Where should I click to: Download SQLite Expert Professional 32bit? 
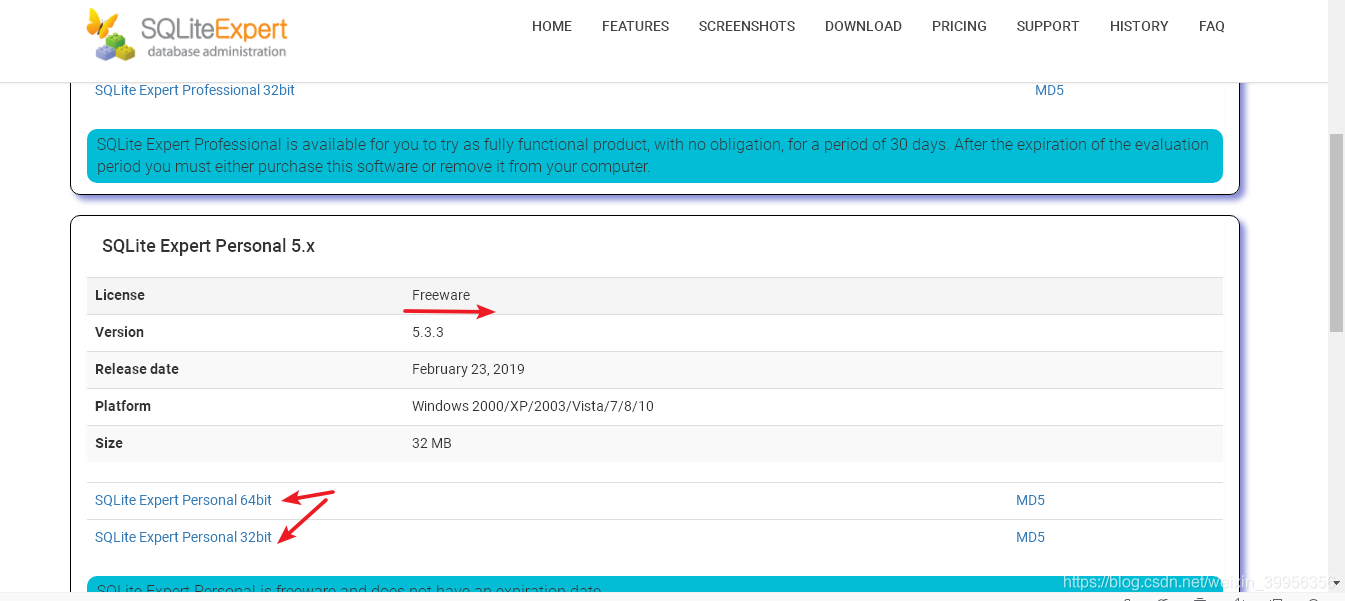(195, 90)
